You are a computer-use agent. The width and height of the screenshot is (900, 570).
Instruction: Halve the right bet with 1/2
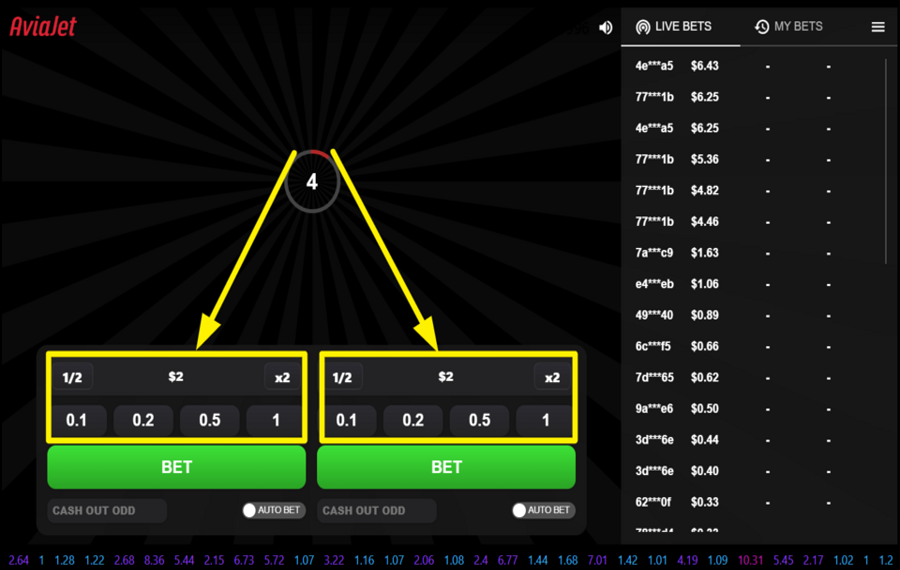pyautogui.click(x=342, y=377)
